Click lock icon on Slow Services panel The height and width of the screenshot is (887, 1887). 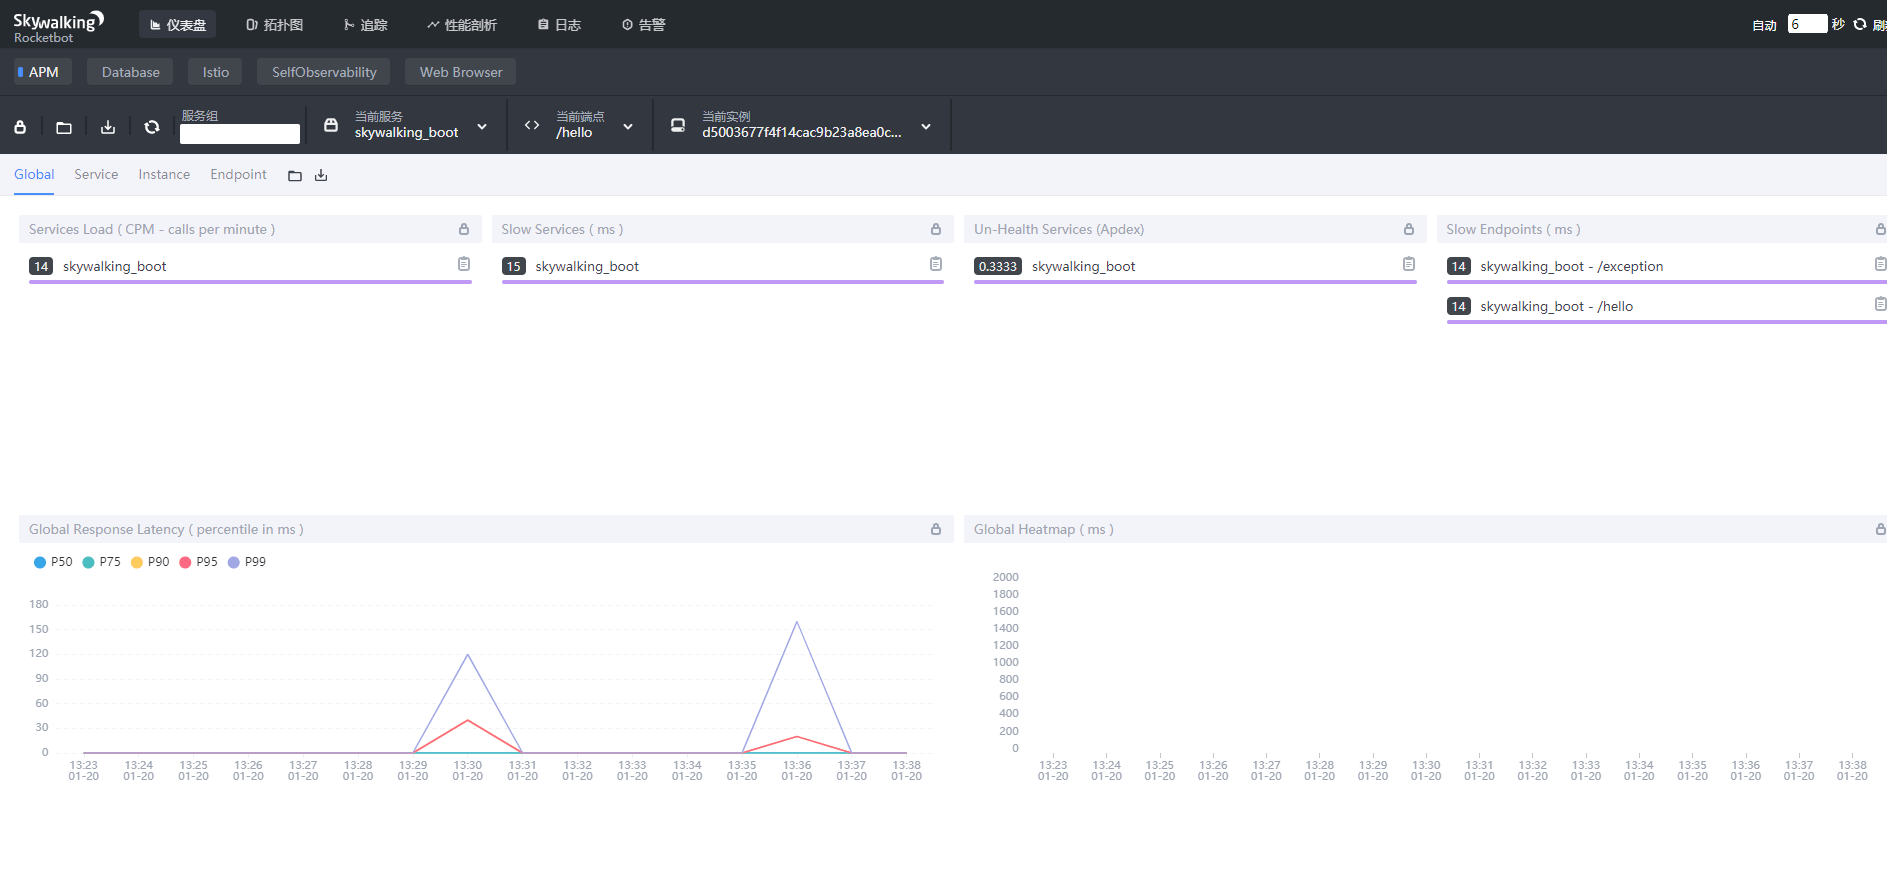[x=936, y=229]
